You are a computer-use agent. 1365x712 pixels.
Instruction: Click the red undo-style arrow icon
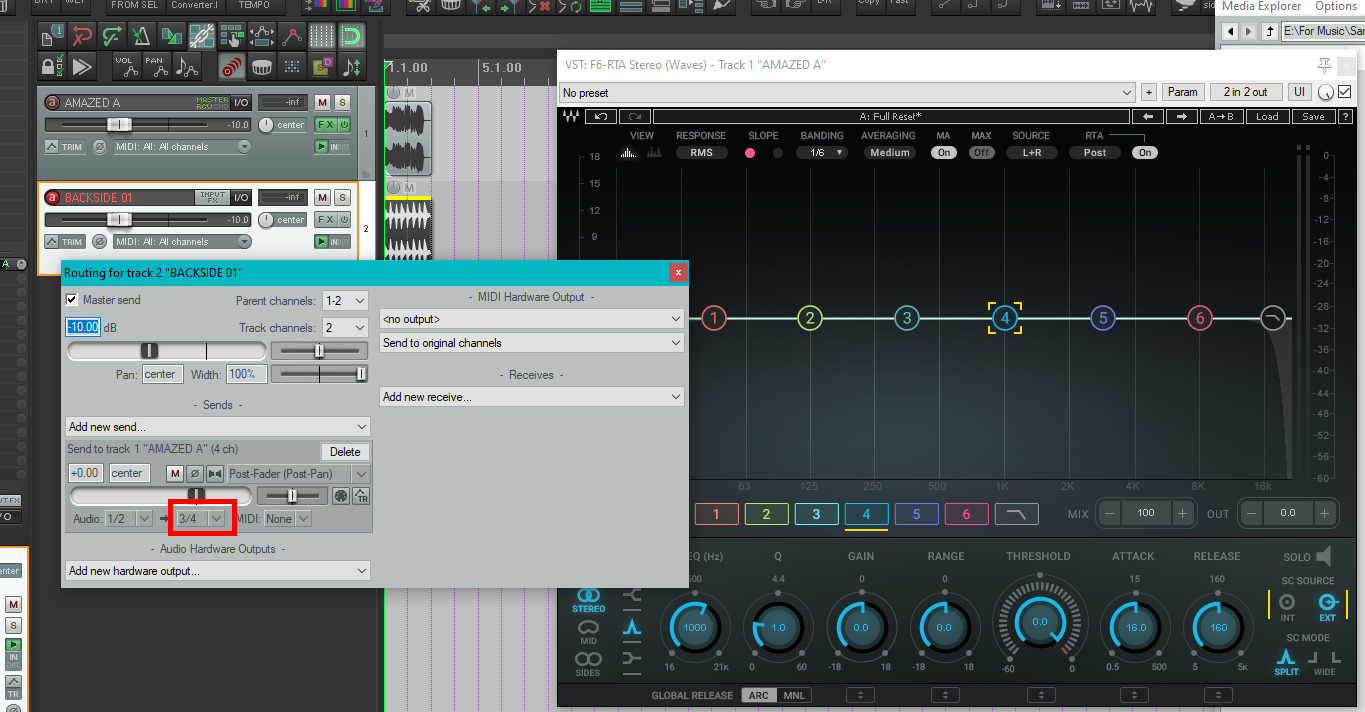(81, 38)
